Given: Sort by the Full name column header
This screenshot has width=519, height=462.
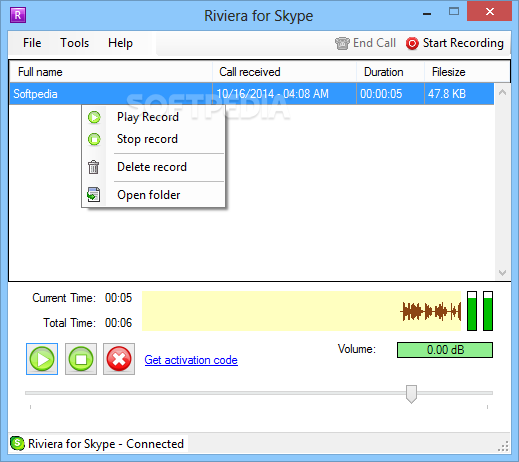Looking at the screenshot, I should pyautogui.click(x=111, y=72).
